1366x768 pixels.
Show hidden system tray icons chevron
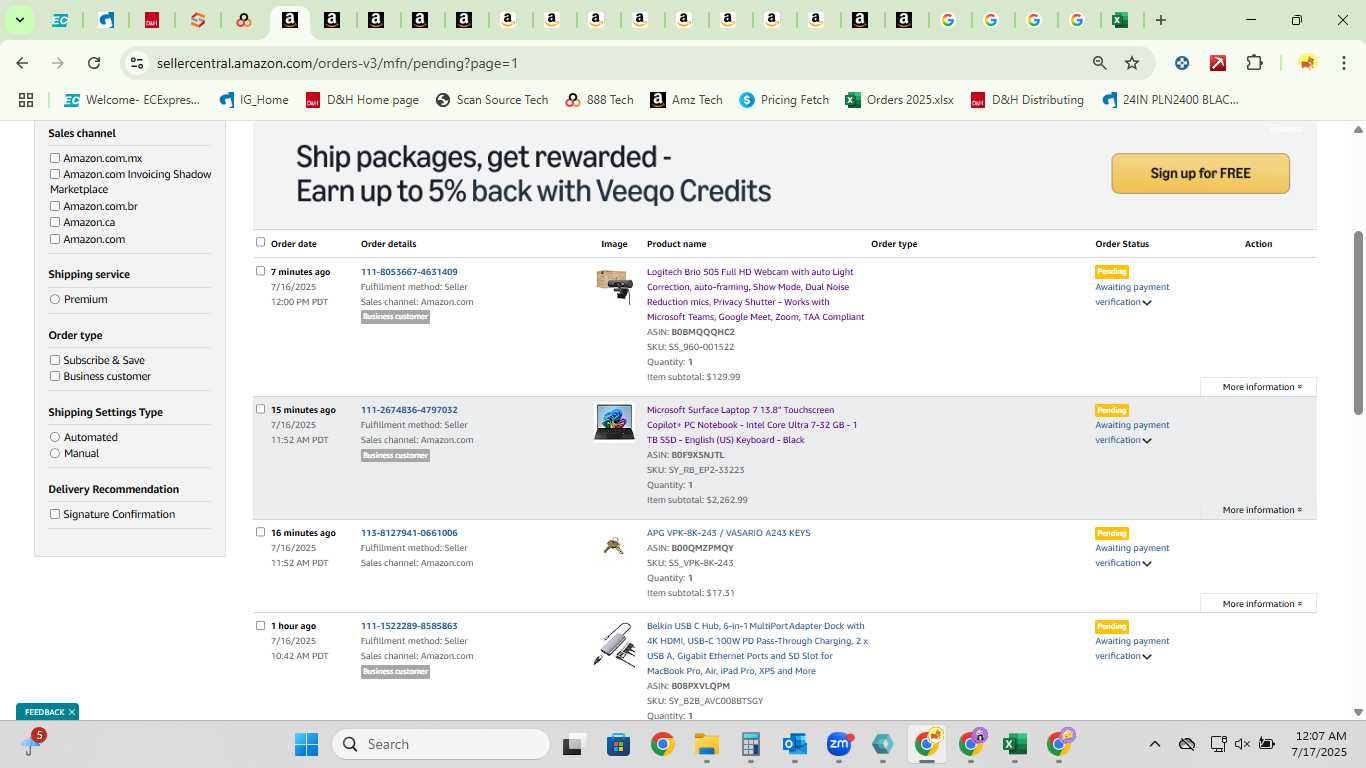point(1154,744)
